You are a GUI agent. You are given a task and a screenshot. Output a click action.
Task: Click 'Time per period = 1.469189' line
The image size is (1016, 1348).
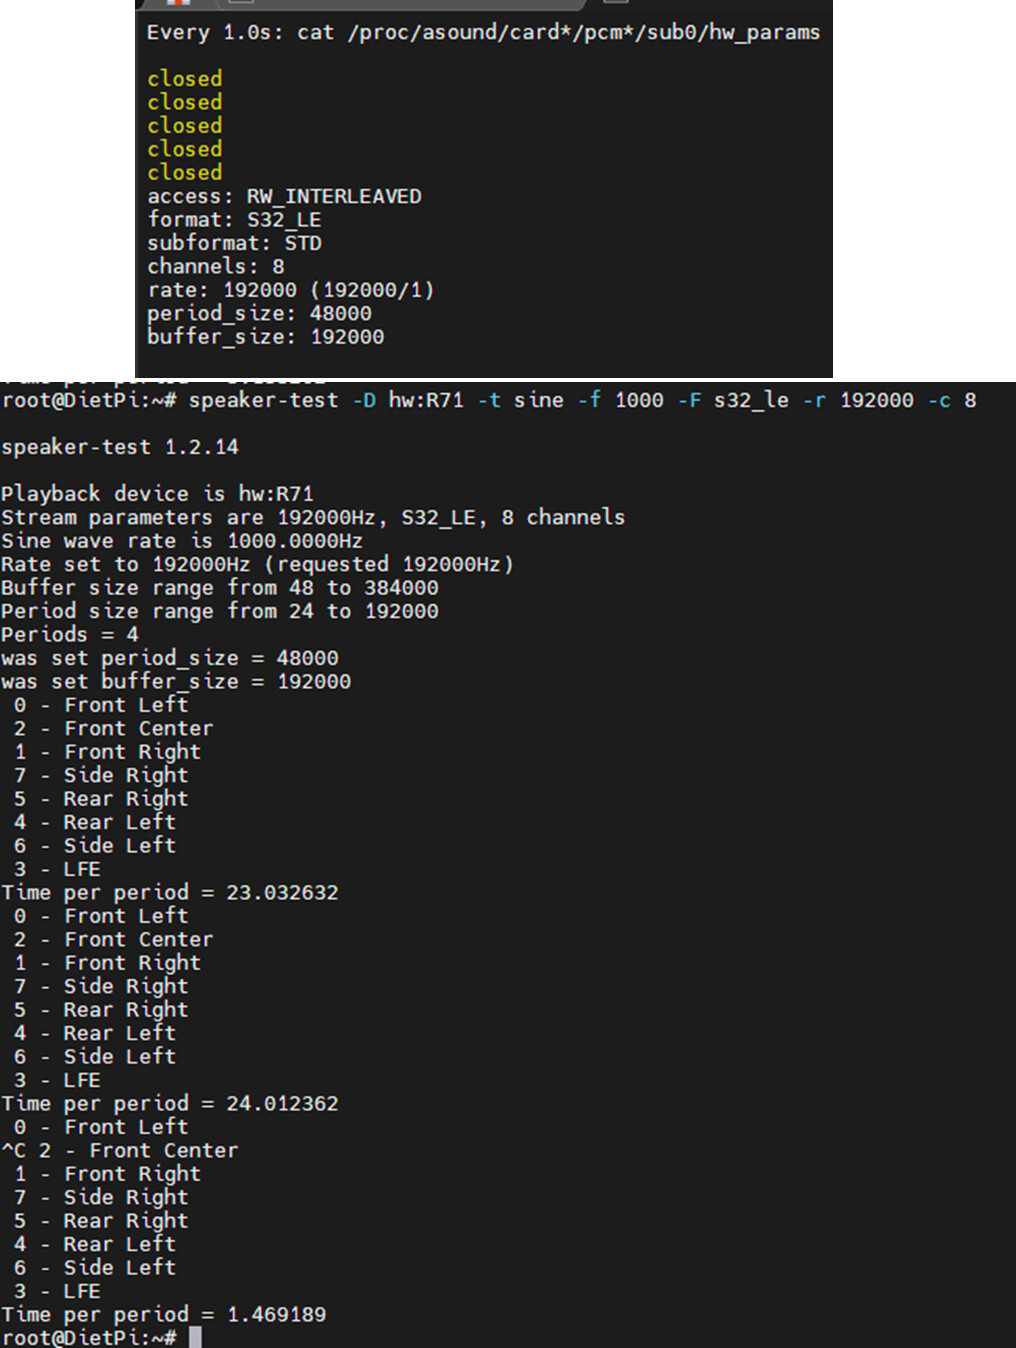tap(163, 1314)
